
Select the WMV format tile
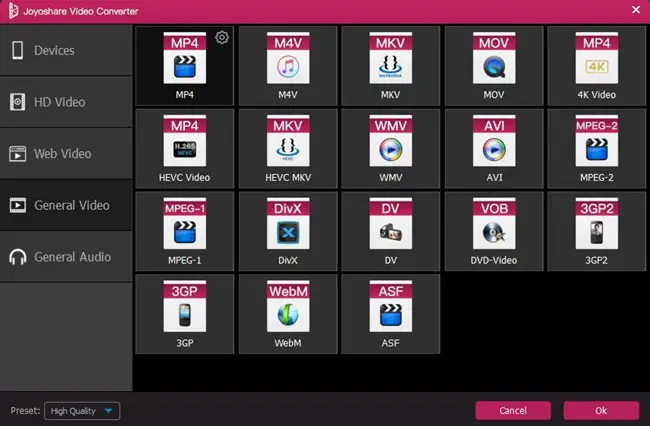[x=390, y=149]
